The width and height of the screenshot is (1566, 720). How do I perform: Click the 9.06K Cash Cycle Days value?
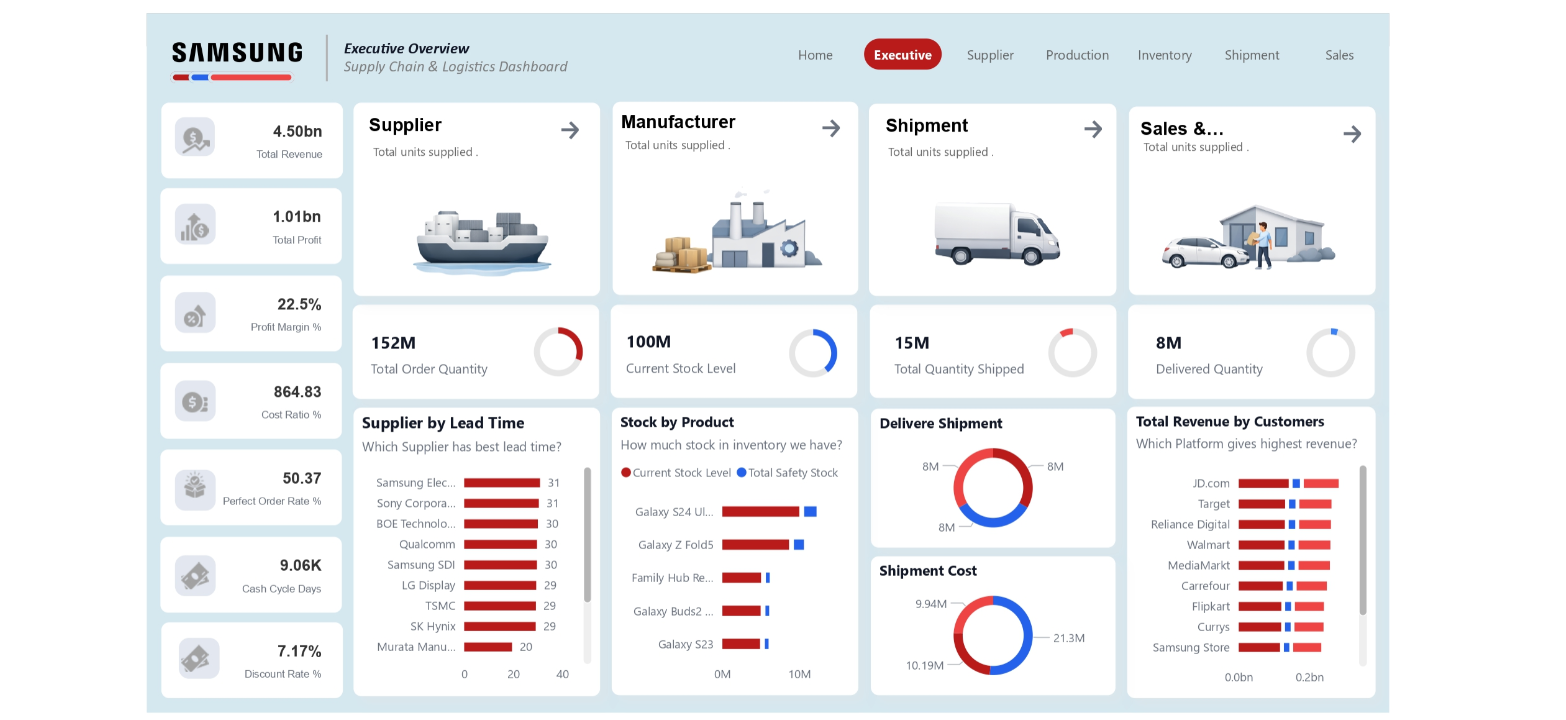coord(301,565)
